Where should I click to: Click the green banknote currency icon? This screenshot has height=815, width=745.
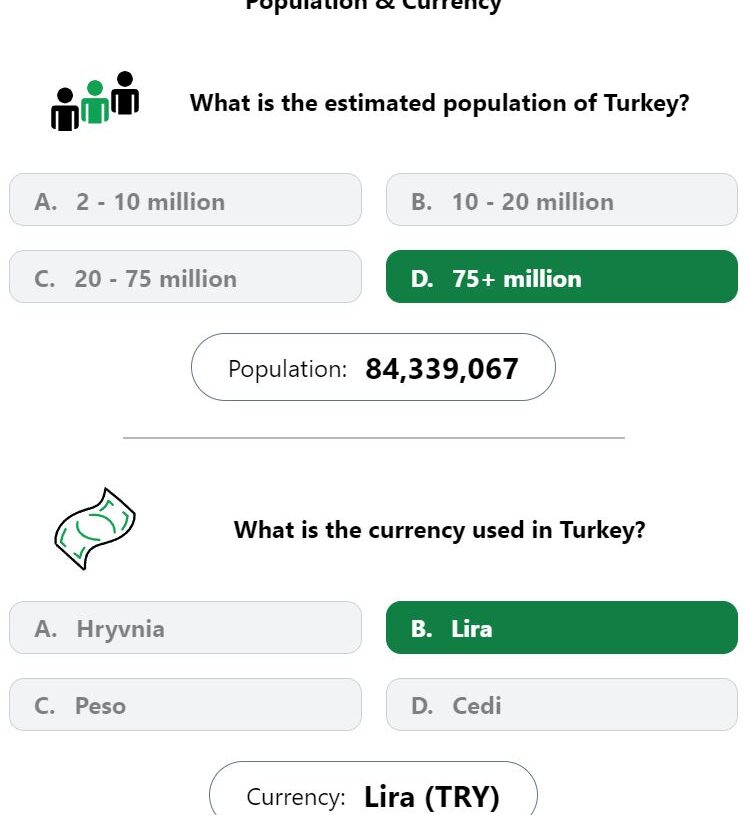tap(95, 529)
